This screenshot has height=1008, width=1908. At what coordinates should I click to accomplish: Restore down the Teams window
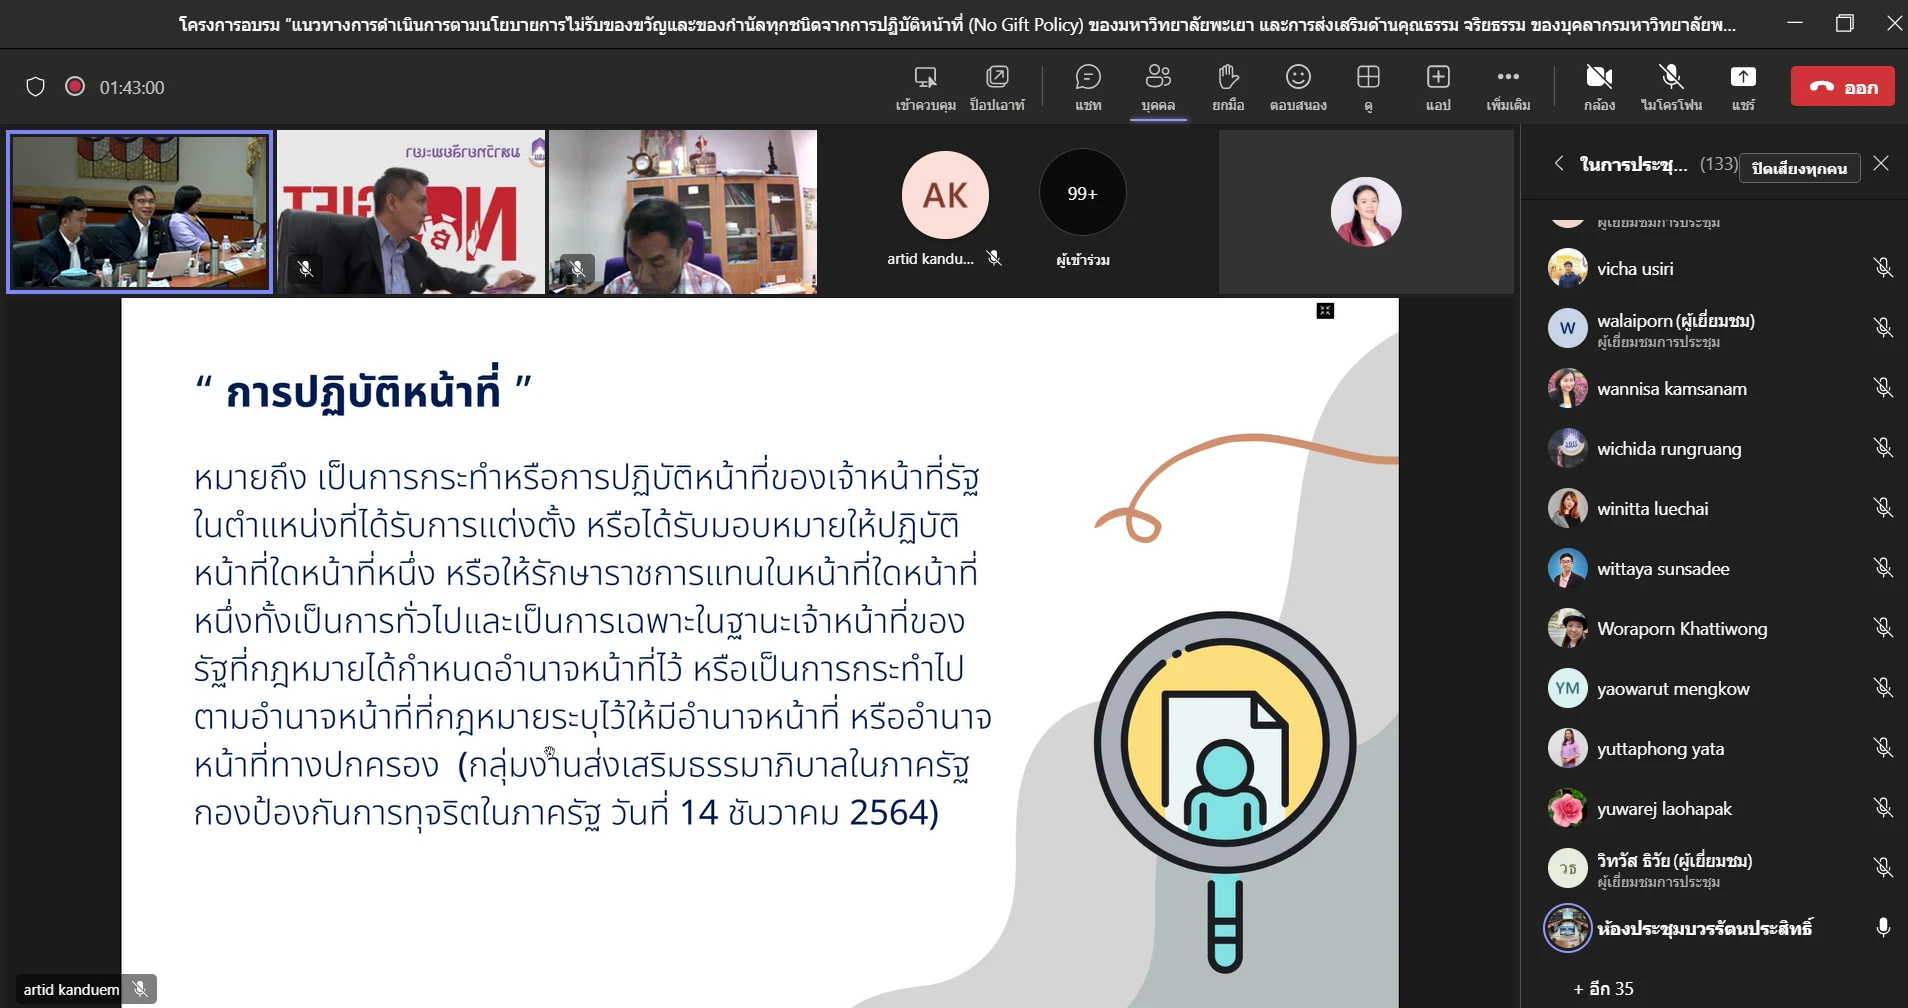pos(1845,23)
